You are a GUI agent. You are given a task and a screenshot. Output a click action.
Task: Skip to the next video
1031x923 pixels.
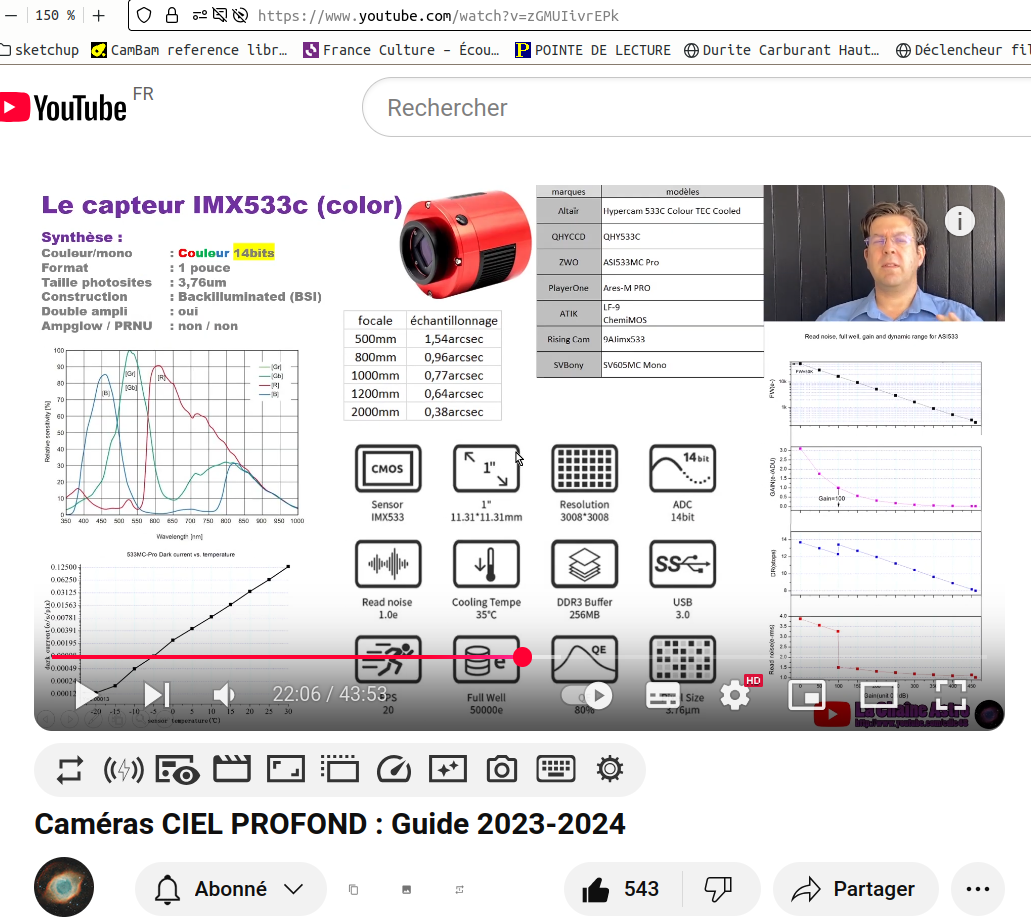(x=157, y=695)
